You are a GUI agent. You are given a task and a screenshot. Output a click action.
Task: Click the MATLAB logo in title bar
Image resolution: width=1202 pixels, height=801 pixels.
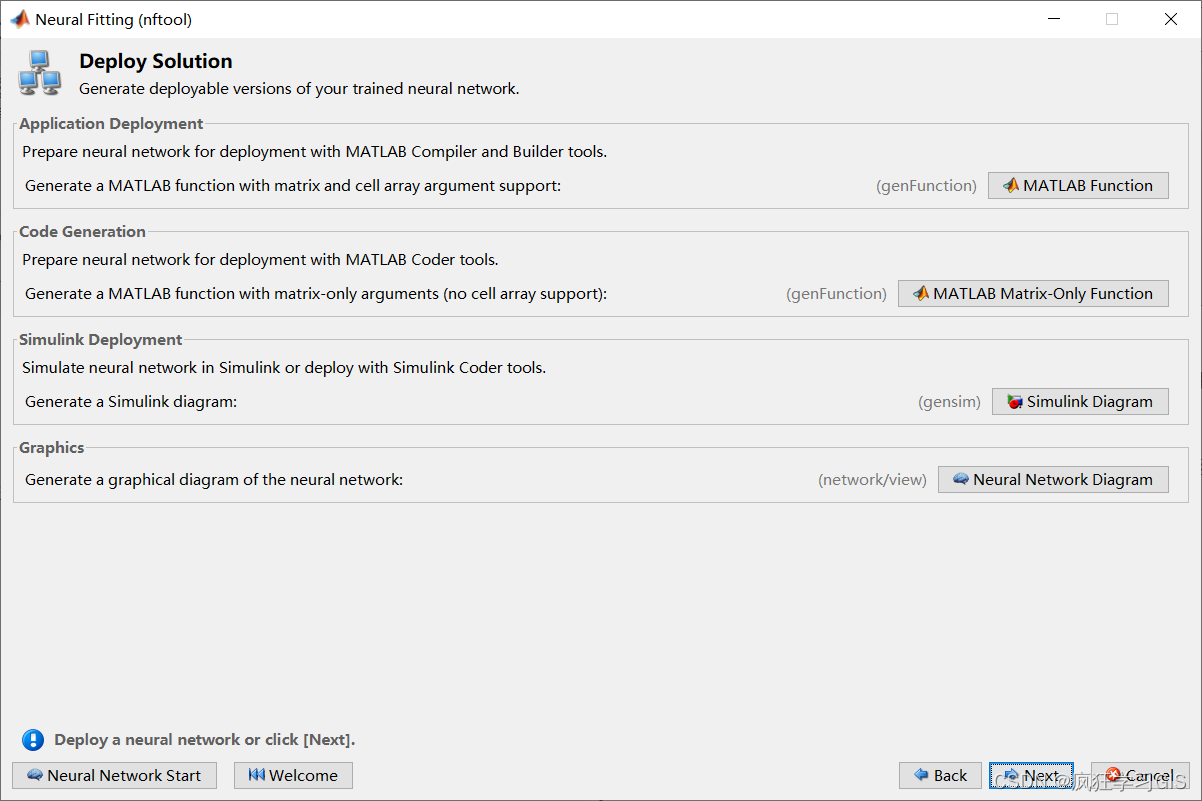(x=19, y=19)
